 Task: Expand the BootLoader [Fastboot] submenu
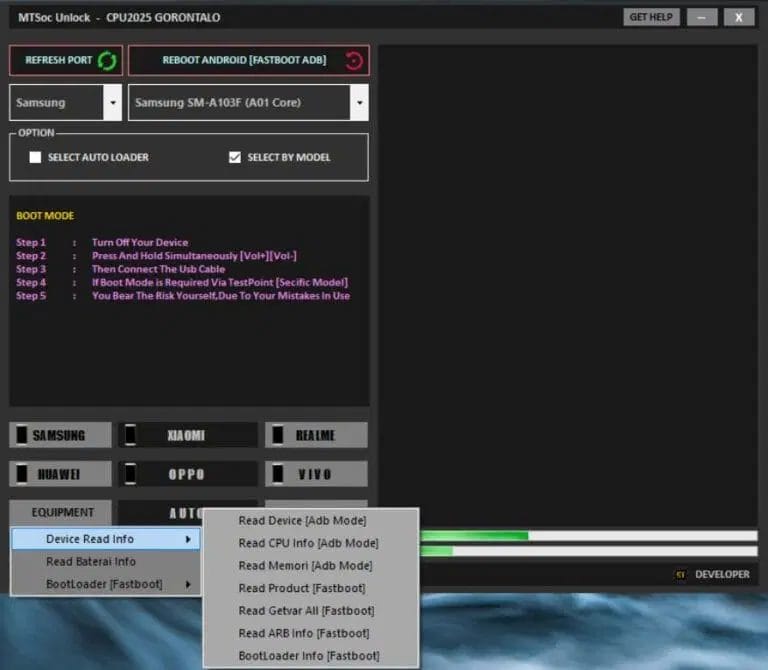(x=105, y=584)
